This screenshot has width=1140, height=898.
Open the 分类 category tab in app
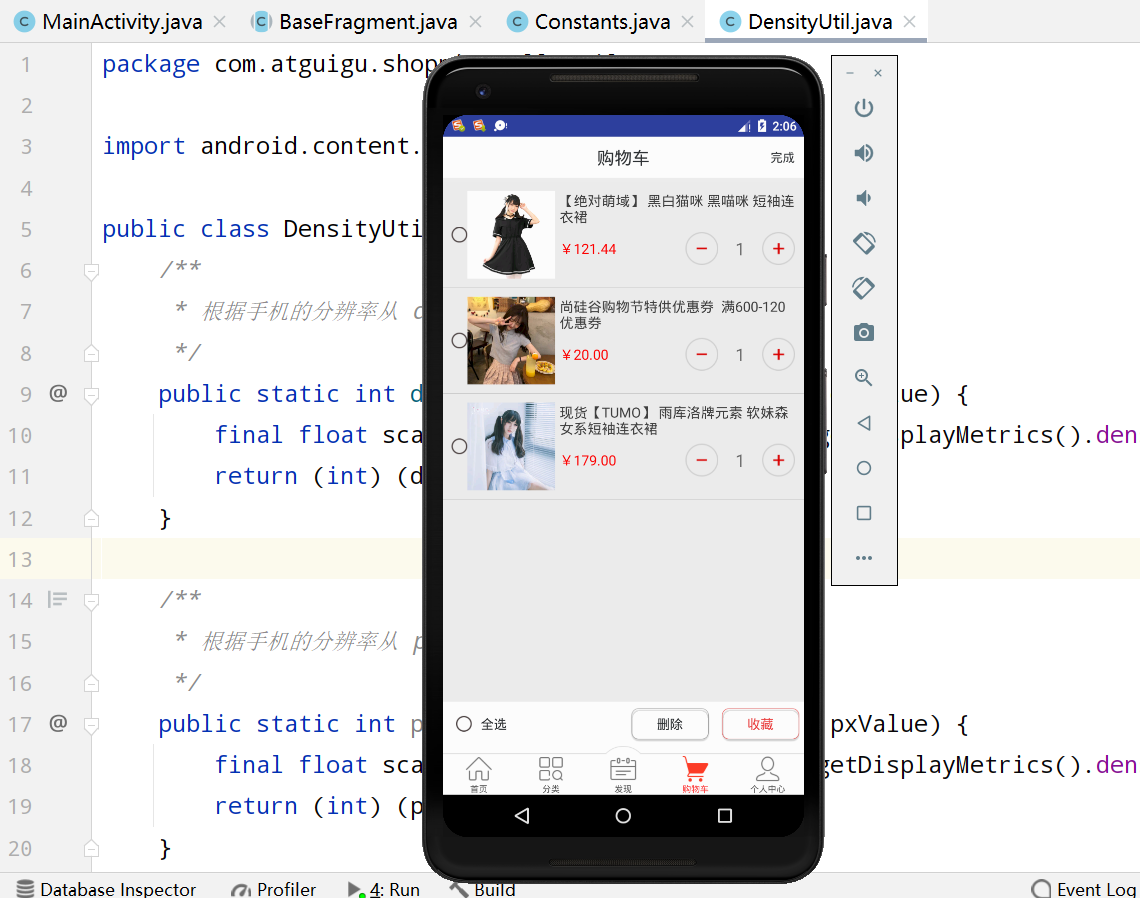pyautogui.click(x=550, y=774)
